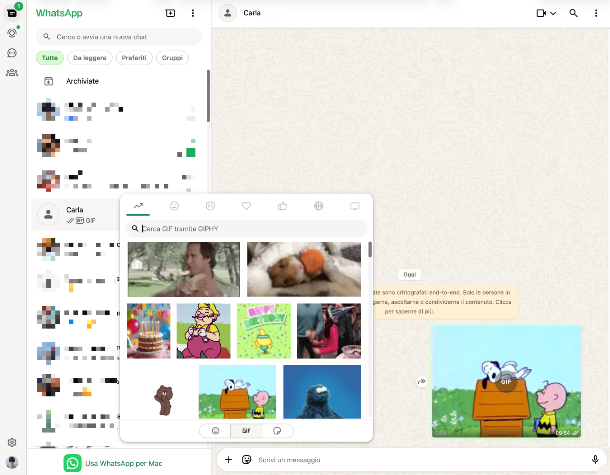Select heart love GIF category
610x475 pixels.
tap(246, 206)
